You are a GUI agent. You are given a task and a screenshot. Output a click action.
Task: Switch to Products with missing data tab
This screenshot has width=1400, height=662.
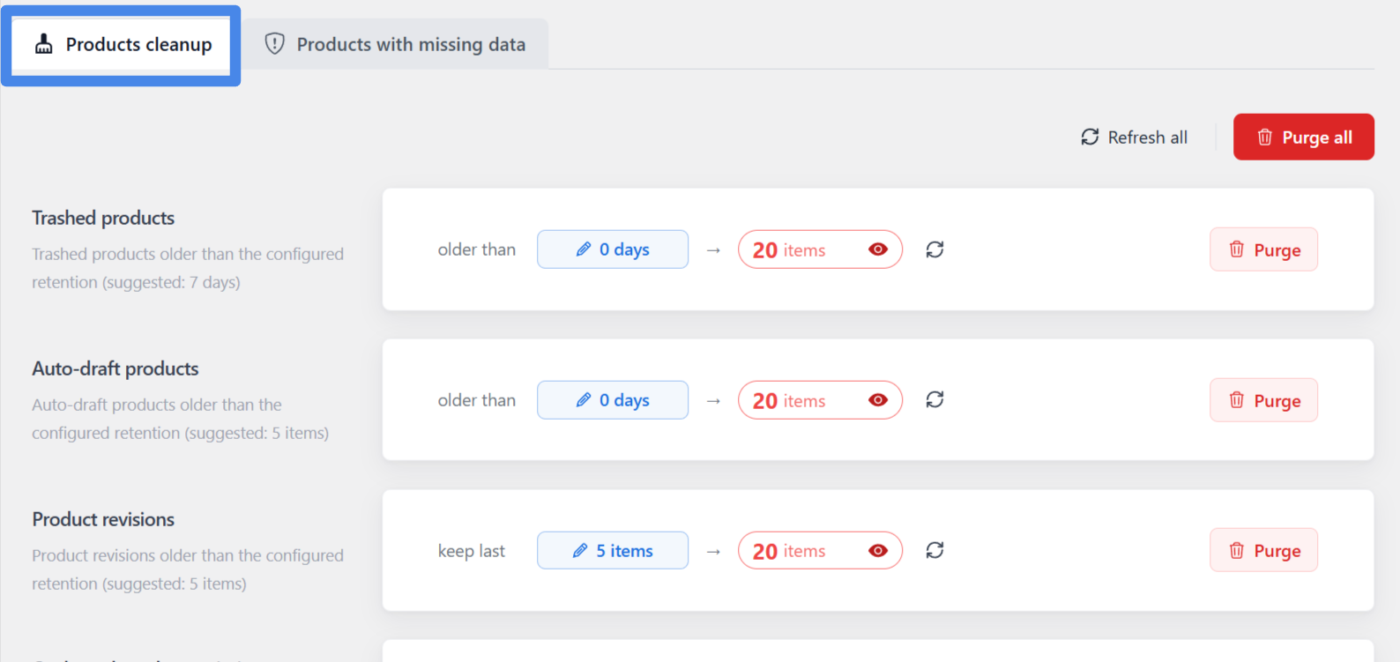[395, 44]
